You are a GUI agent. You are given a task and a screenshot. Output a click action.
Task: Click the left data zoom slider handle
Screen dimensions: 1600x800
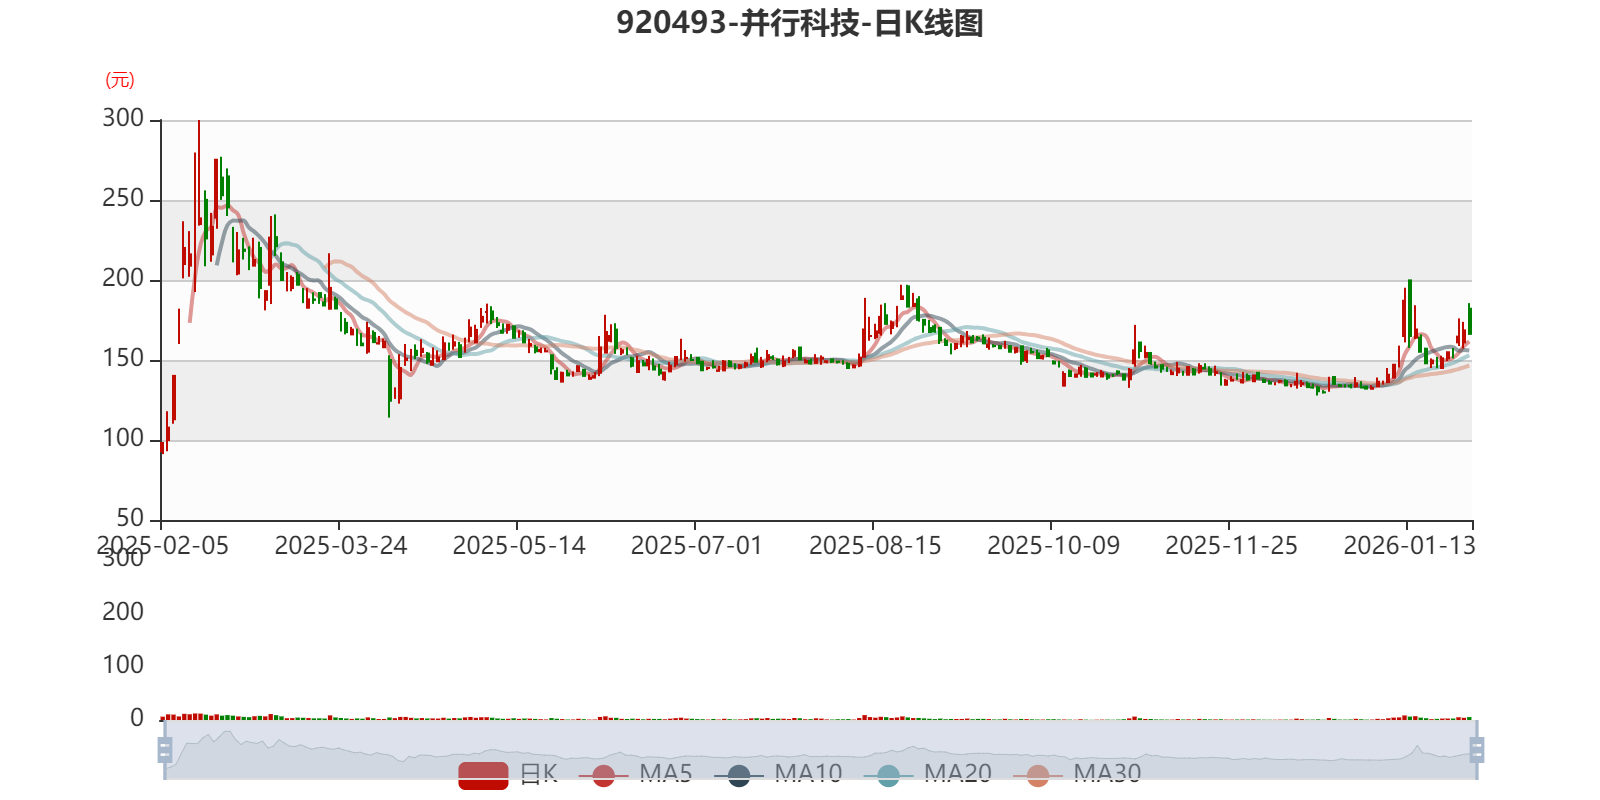click(165, 750)
